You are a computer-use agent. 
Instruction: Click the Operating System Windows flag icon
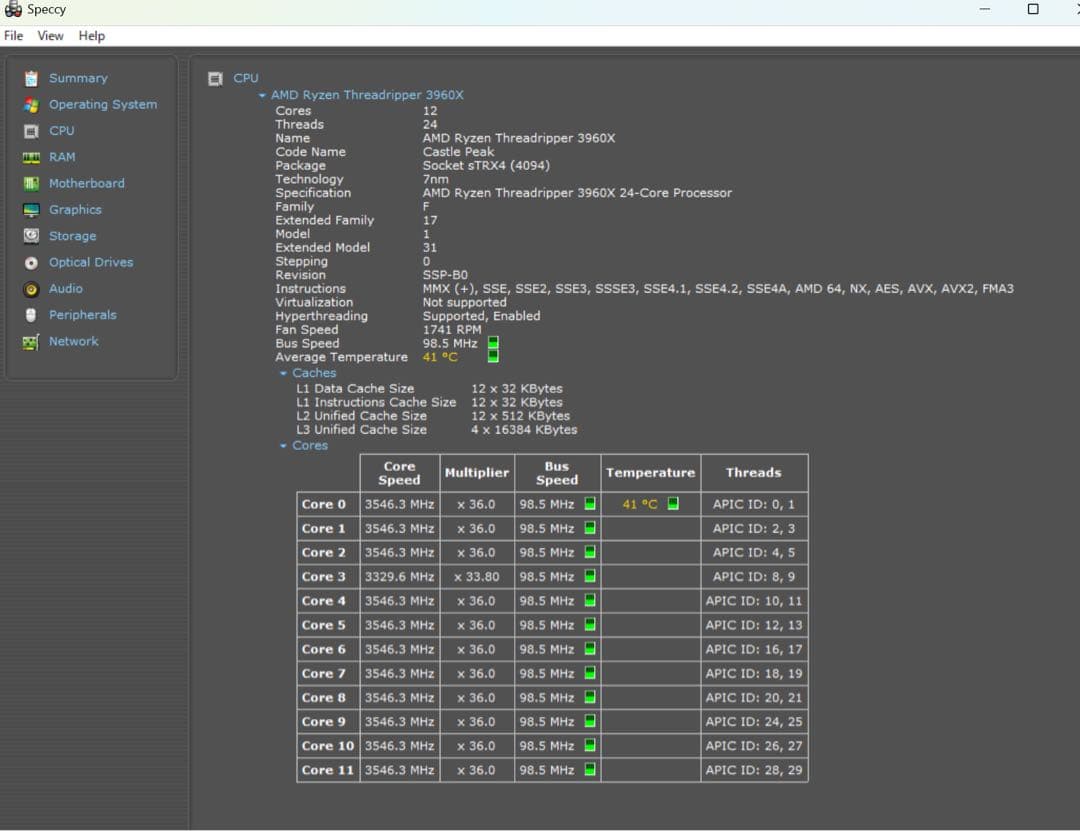(31, 105)
